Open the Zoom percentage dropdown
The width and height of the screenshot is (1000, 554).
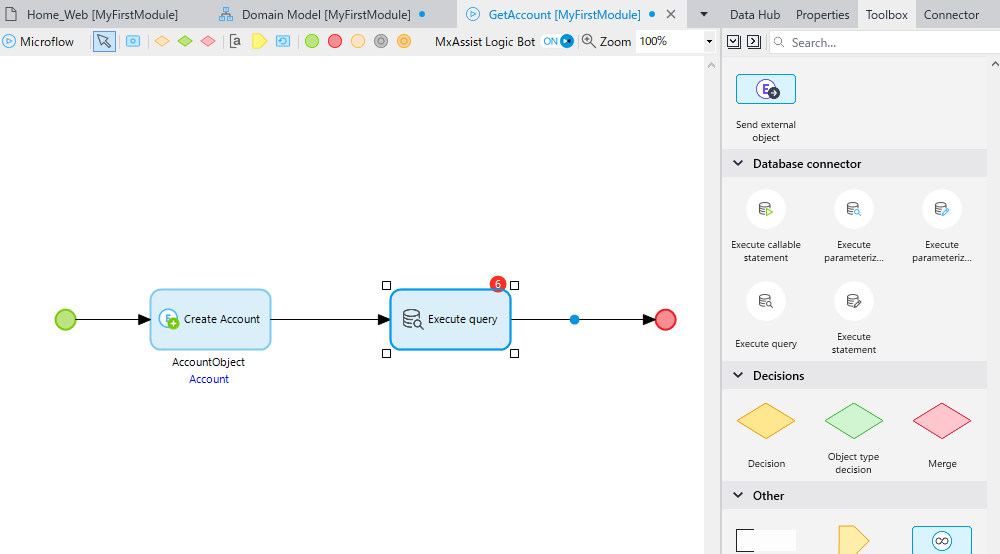coord(709,41)
